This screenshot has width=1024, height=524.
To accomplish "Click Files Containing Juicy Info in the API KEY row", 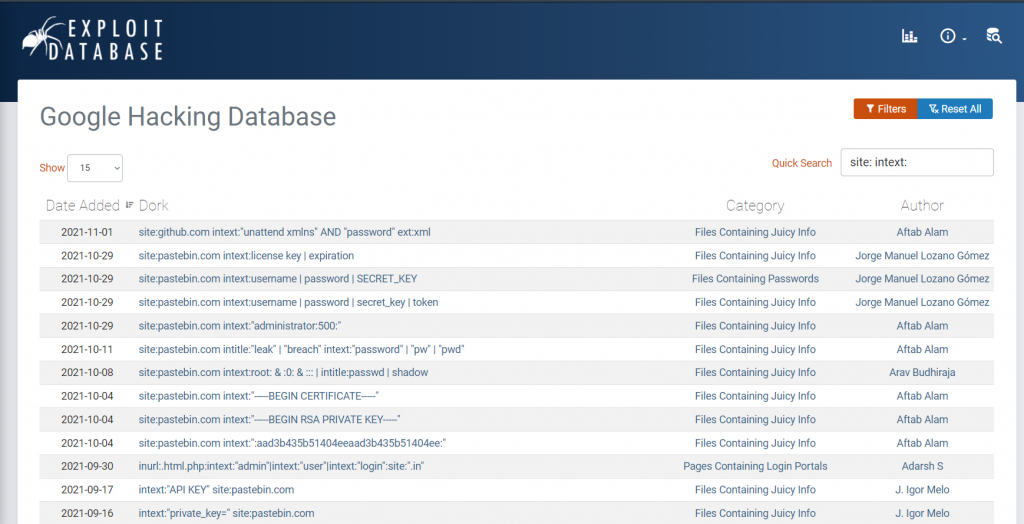I will [x=755, y=489].
